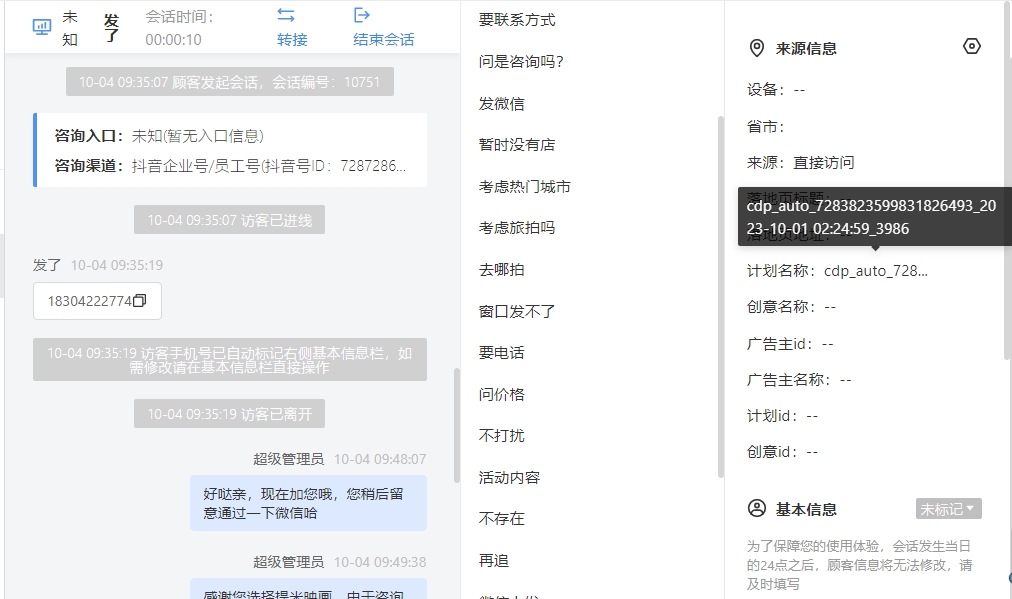Click the person icon beside 基本信息

(756, 509)
